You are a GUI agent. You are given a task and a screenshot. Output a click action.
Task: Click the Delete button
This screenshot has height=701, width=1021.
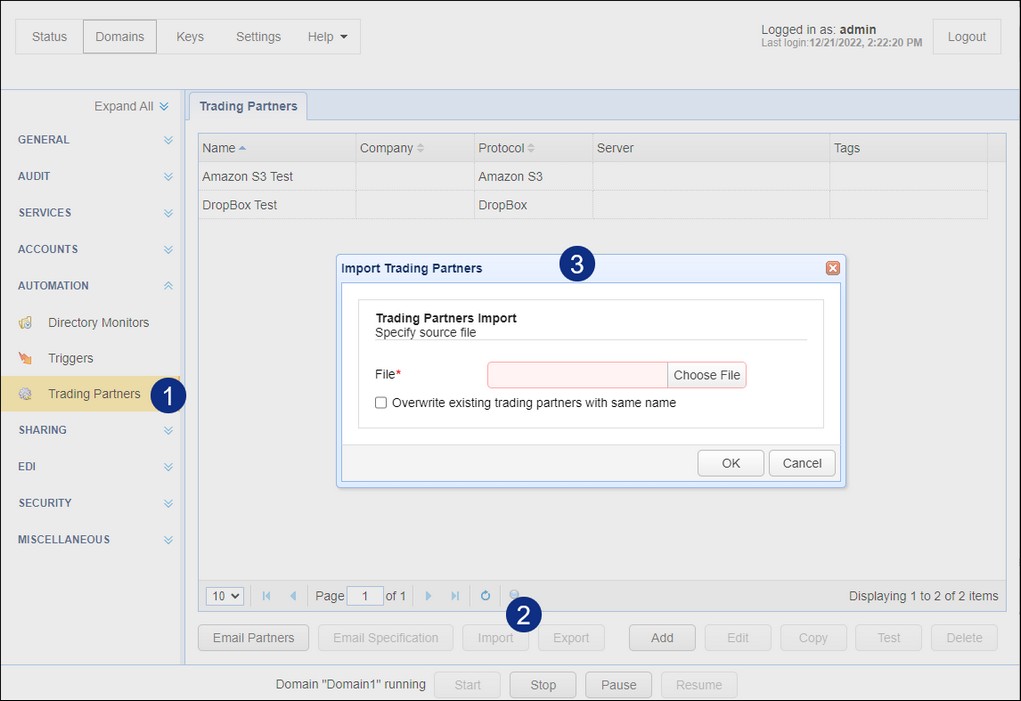(x=964, y=638)
